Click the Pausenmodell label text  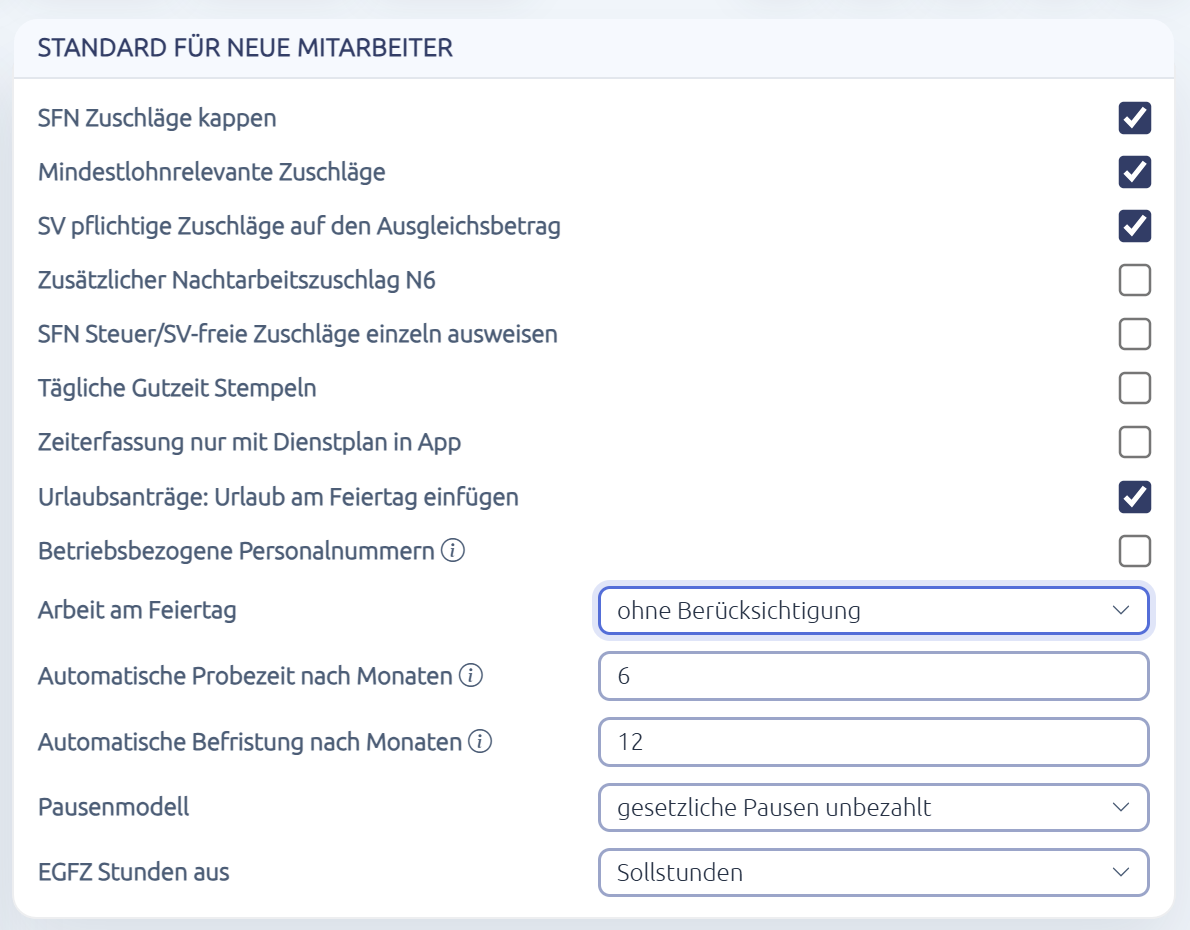coord(114,806)
